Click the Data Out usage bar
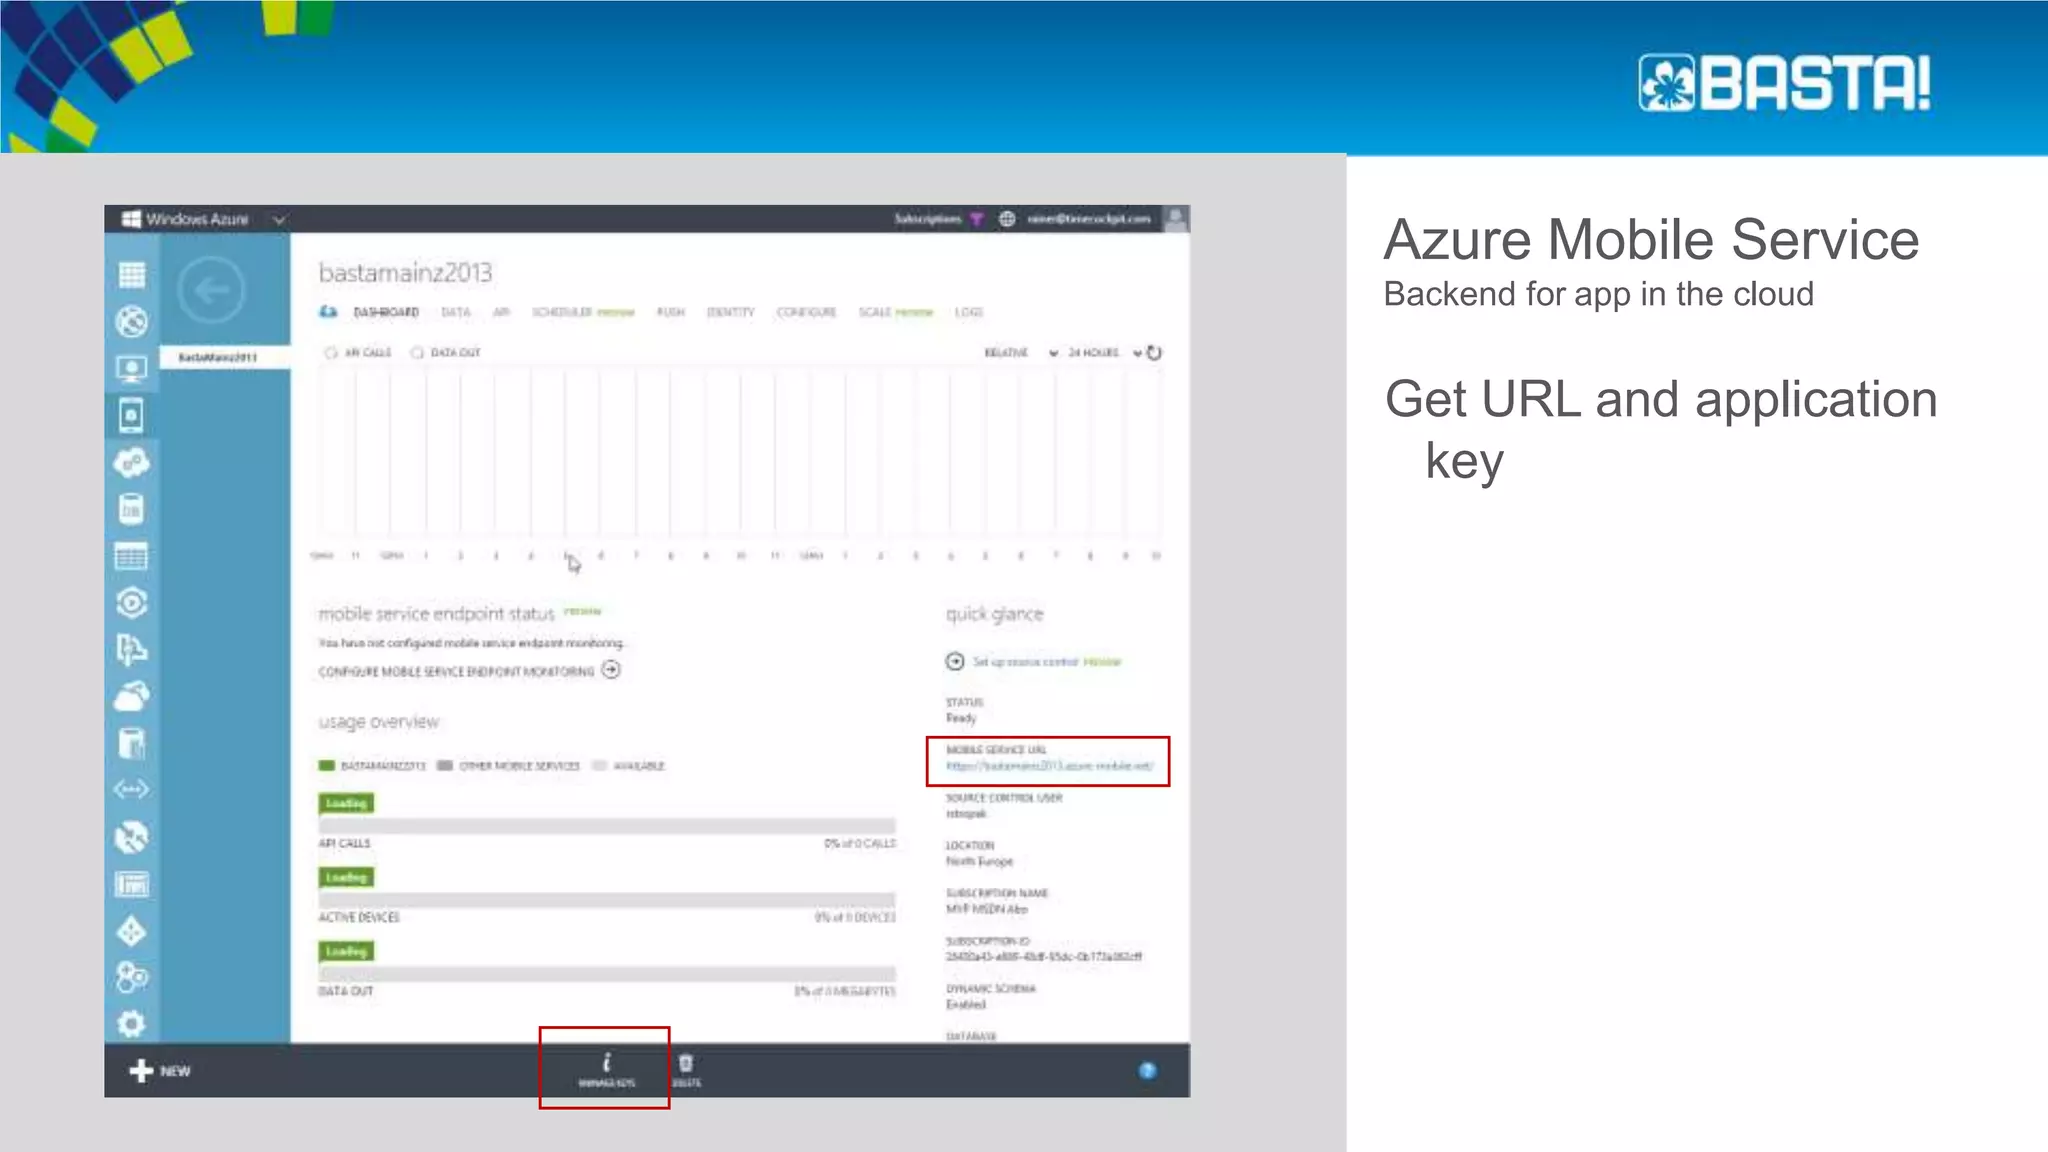The height and width of the screenshot is (1152, 2048). tap(607, 974)
